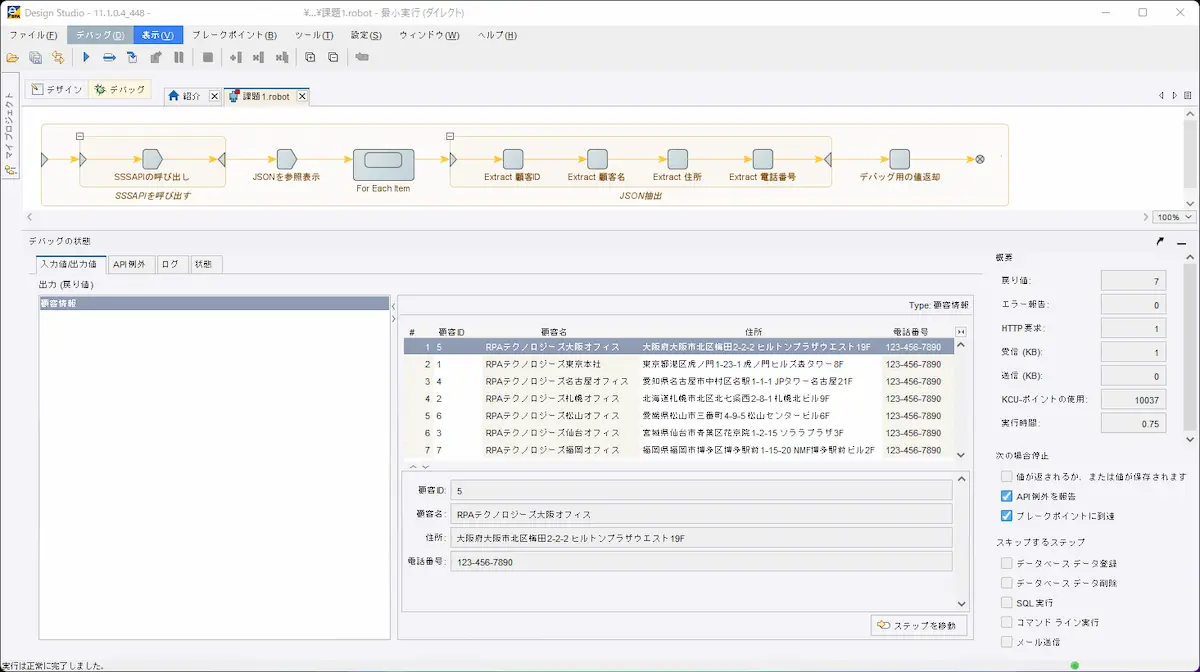Click the up arrow above detail fields
The height and width of the screenshot is (672, 1200).
point(413,466)
